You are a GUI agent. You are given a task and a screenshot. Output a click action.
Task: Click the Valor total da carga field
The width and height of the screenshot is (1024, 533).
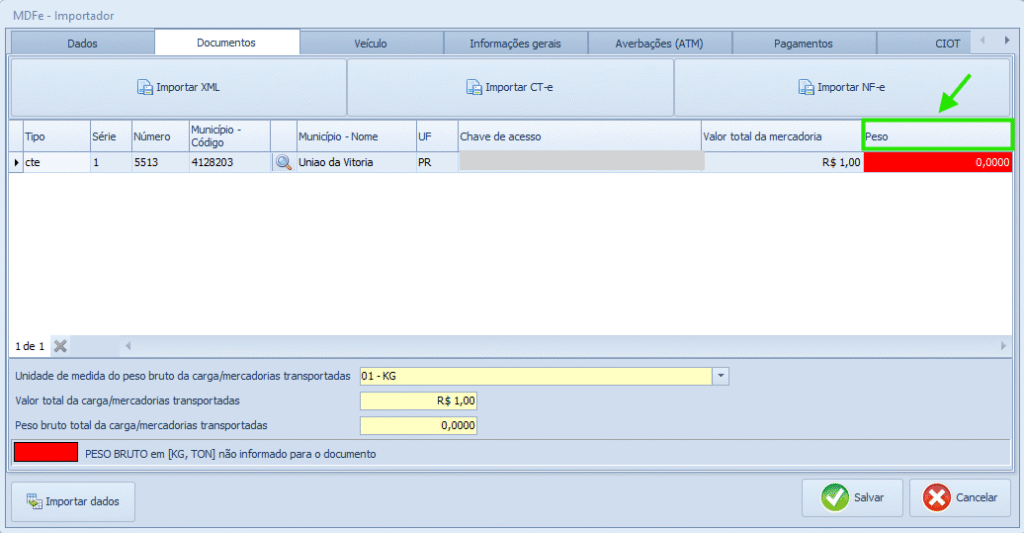(418, 400)
